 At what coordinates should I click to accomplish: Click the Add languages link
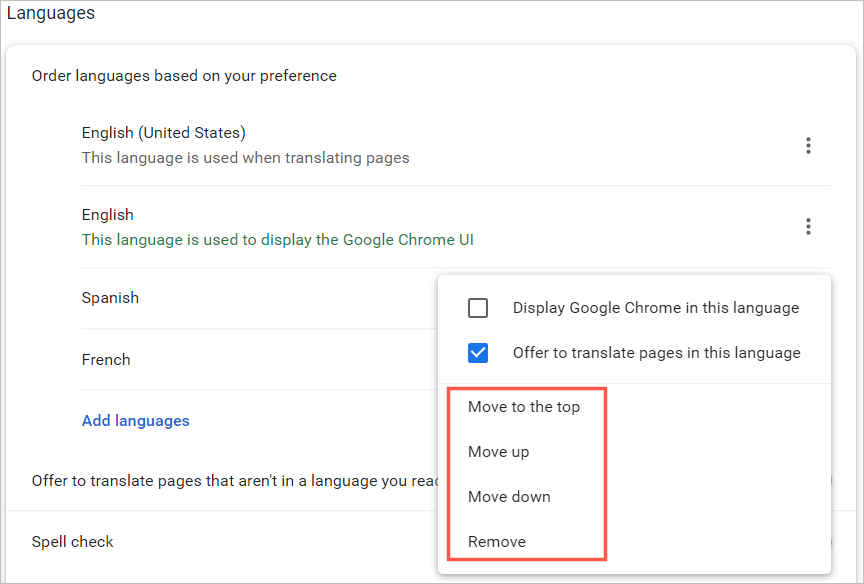(136, 421)
